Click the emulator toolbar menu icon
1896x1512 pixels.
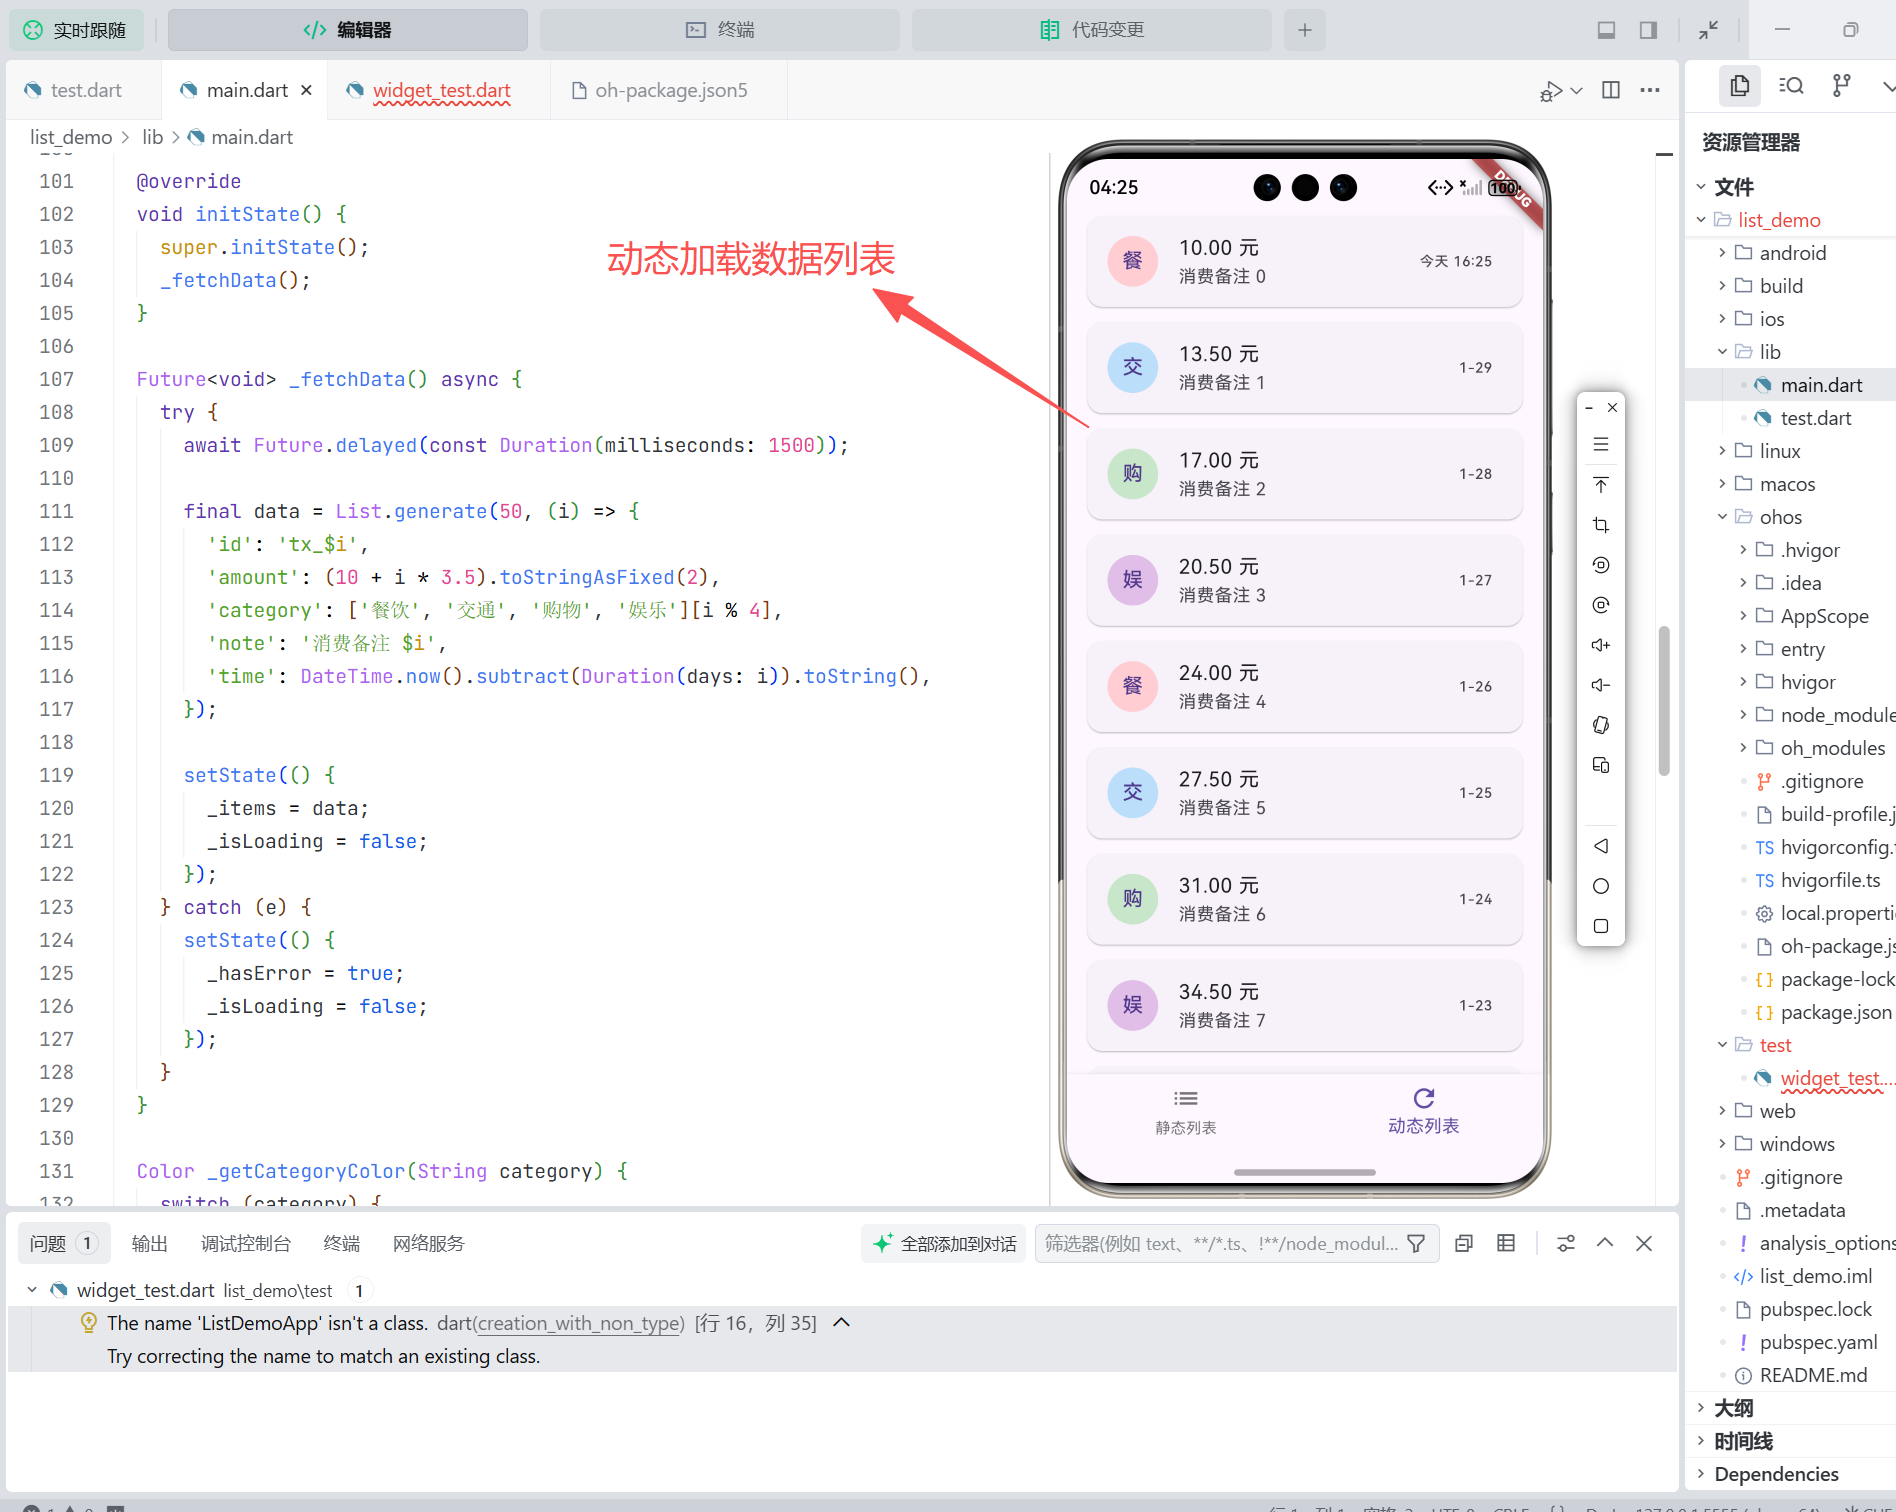point(1601,444)
